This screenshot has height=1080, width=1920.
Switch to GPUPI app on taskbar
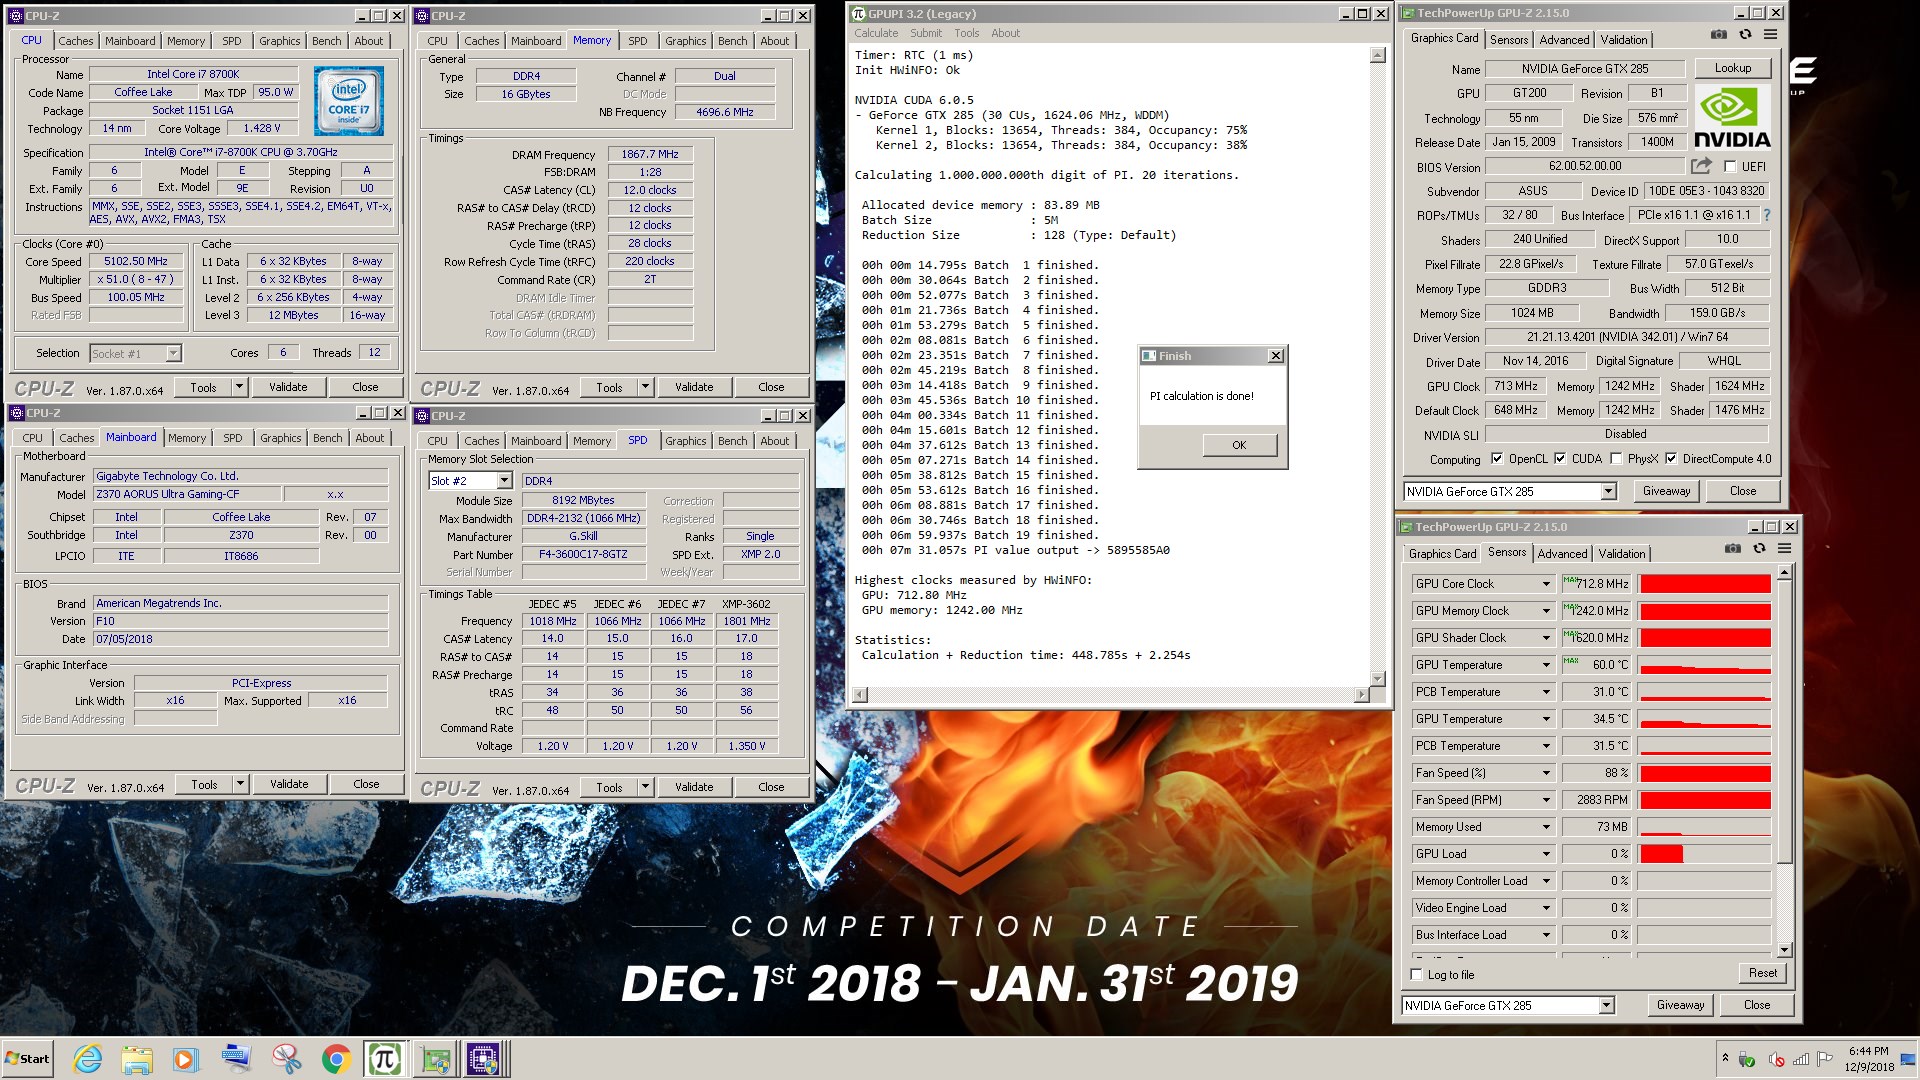384,1059
